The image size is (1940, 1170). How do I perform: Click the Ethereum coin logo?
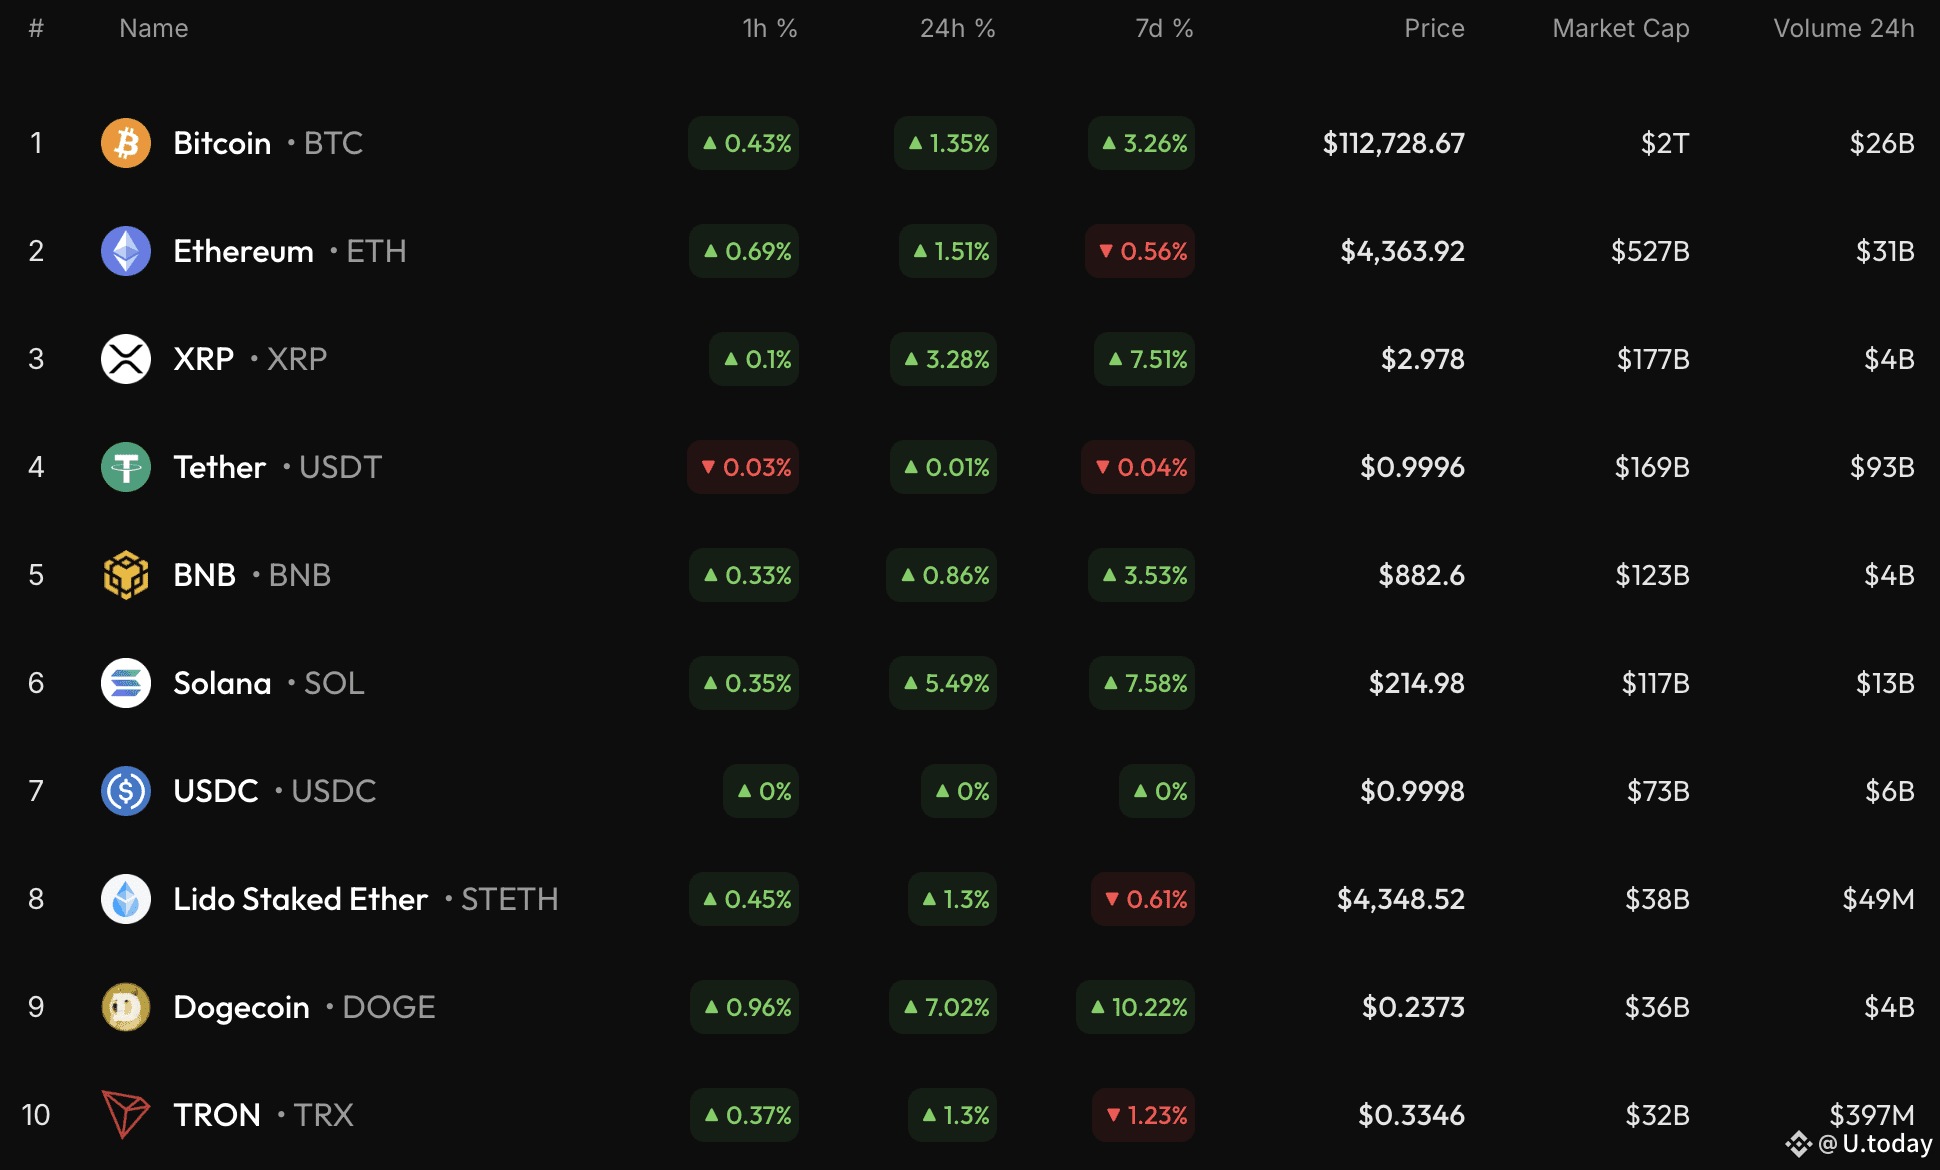coord(126,251)
